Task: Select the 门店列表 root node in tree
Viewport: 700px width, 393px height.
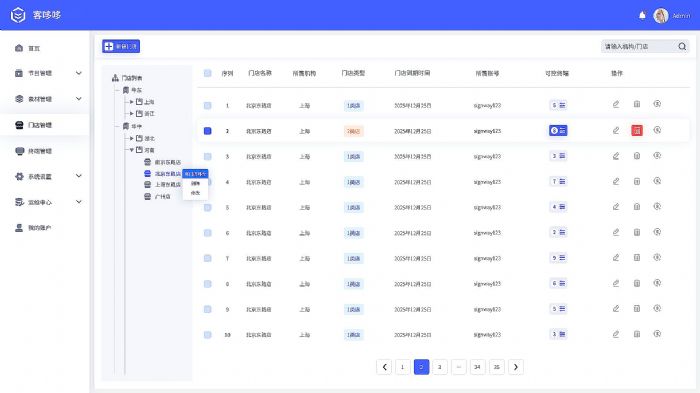Action: click(127, 78)
